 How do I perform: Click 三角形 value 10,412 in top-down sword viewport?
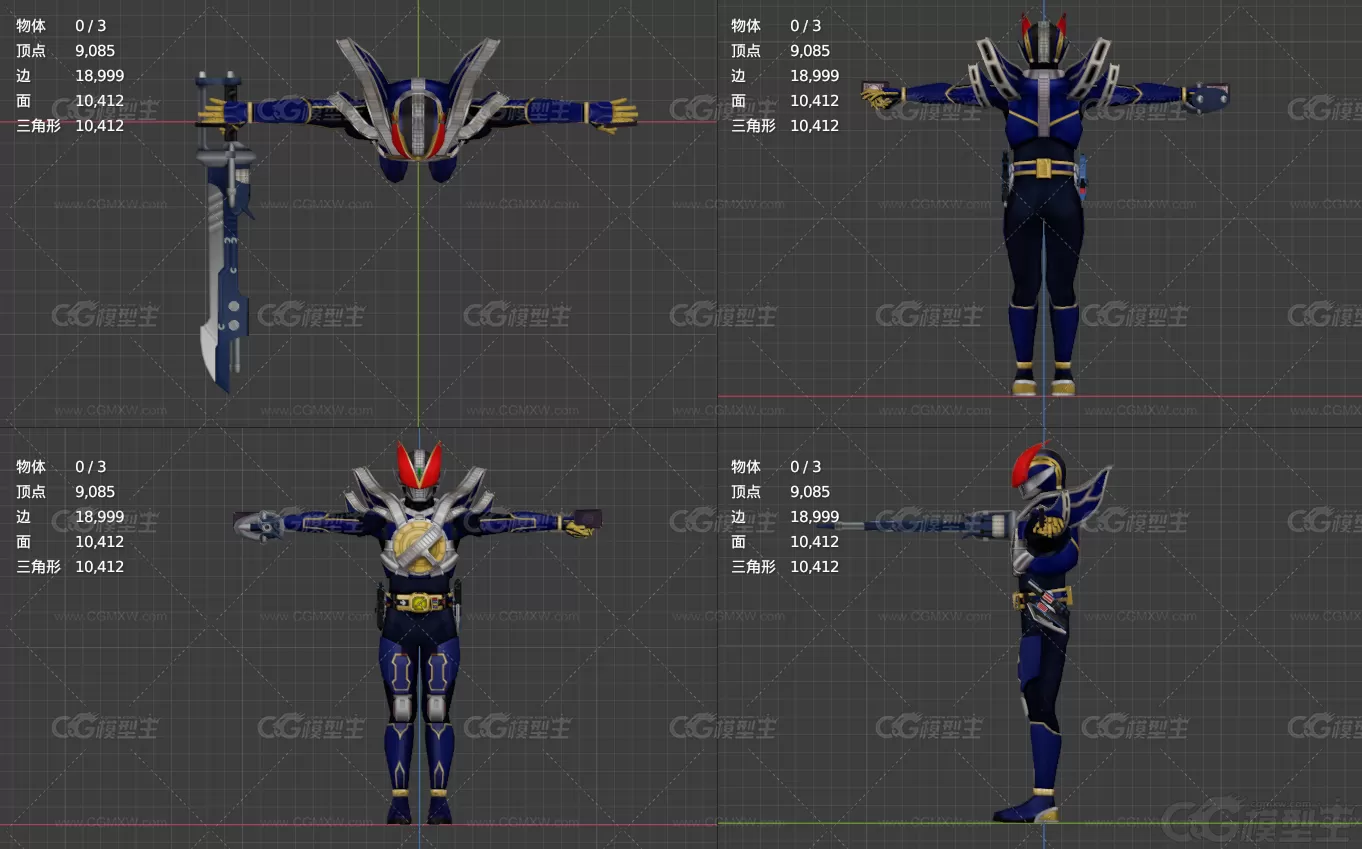(99, 125)
